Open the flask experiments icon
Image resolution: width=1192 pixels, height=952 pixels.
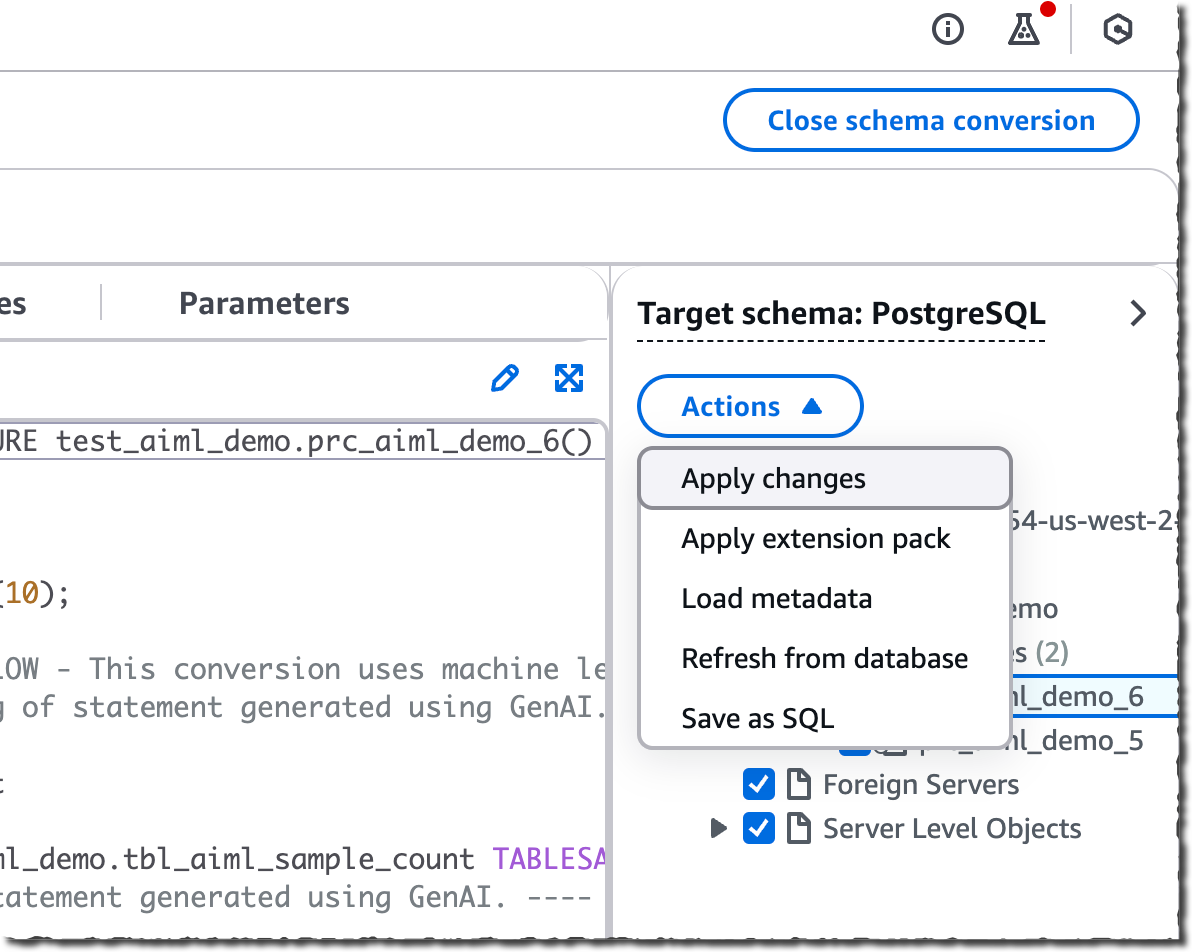click(1023, 31)
